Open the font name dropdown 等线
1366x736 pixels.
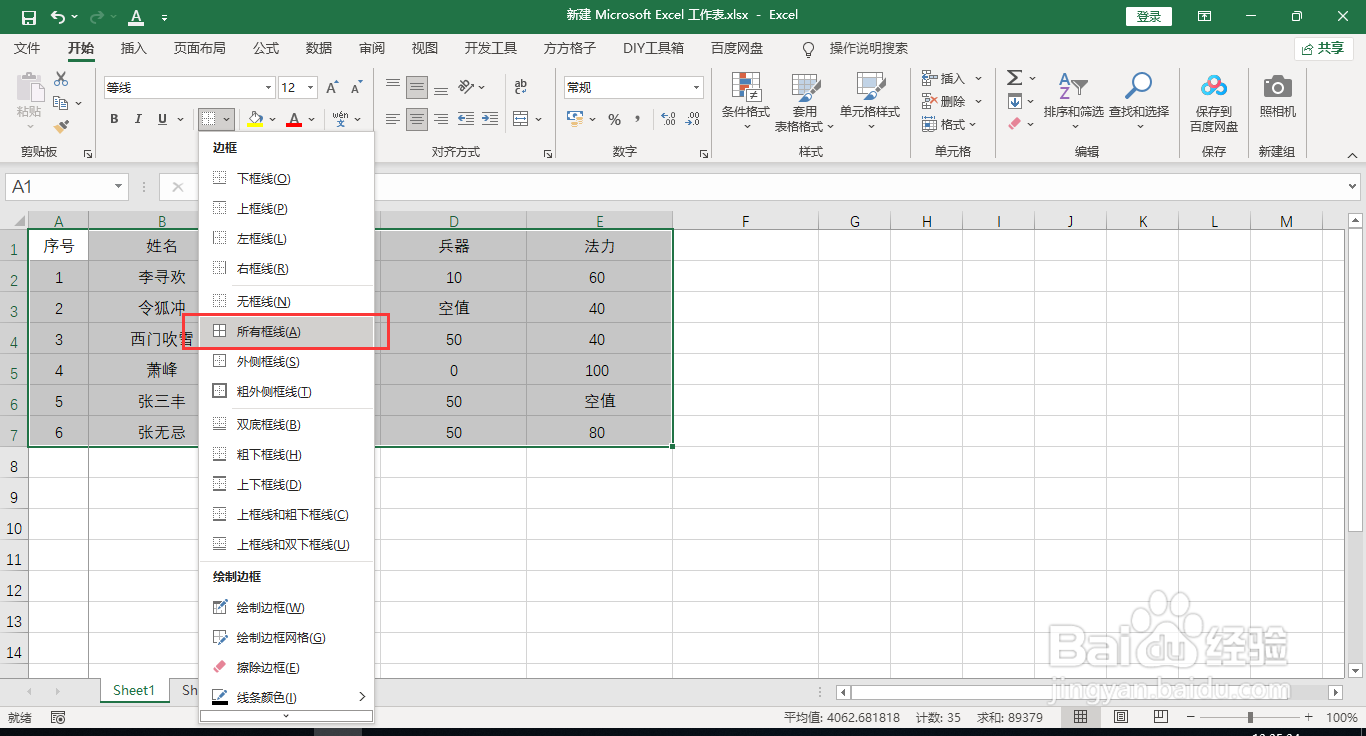click(x=268, y=88)
